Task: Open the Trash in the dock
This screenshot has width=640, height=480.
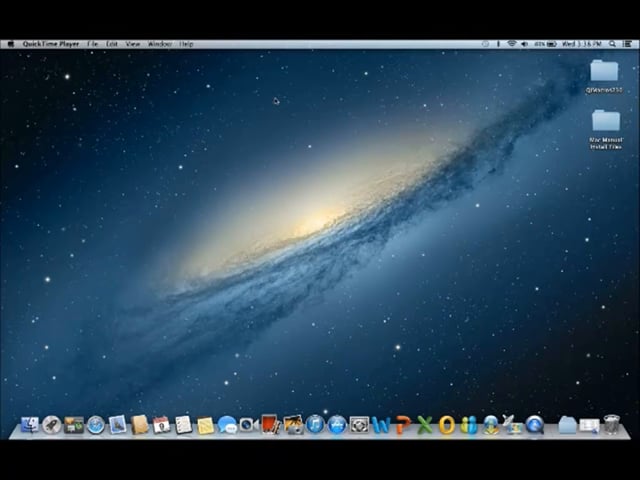Action: (611, 424)
